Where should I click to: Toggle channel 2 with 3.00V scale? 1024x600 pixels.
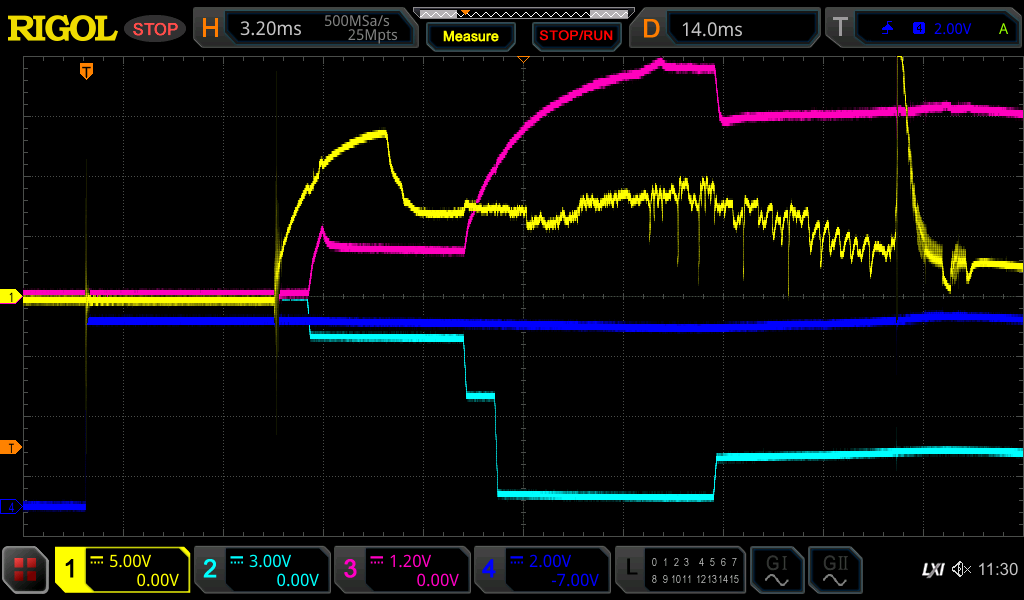coord(262,570)
